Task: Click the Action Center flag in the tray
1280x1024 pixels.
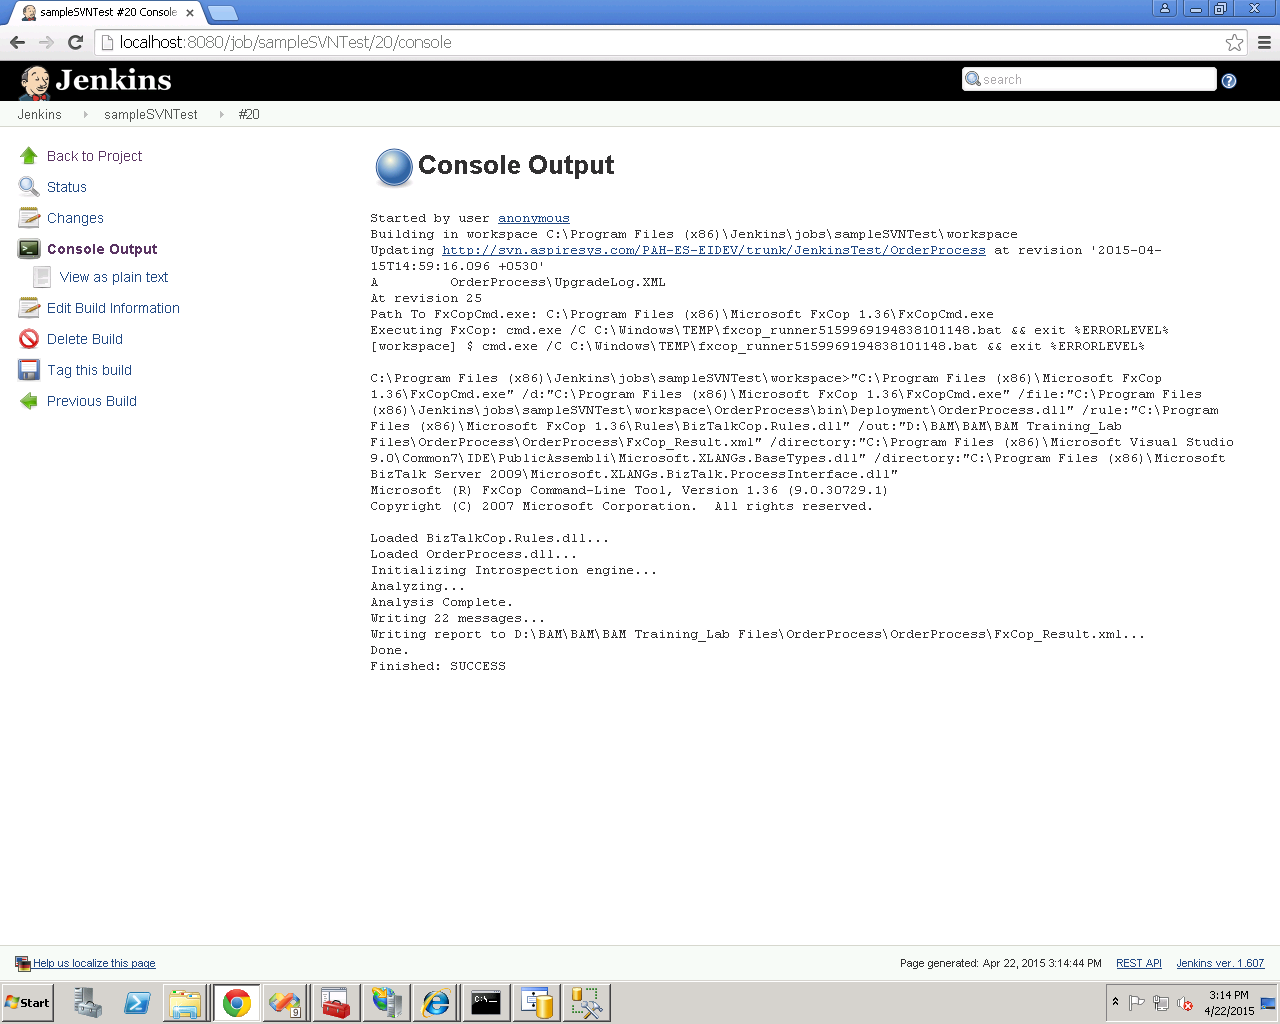Action: pyautogui.click(x=1137, y=1003)
